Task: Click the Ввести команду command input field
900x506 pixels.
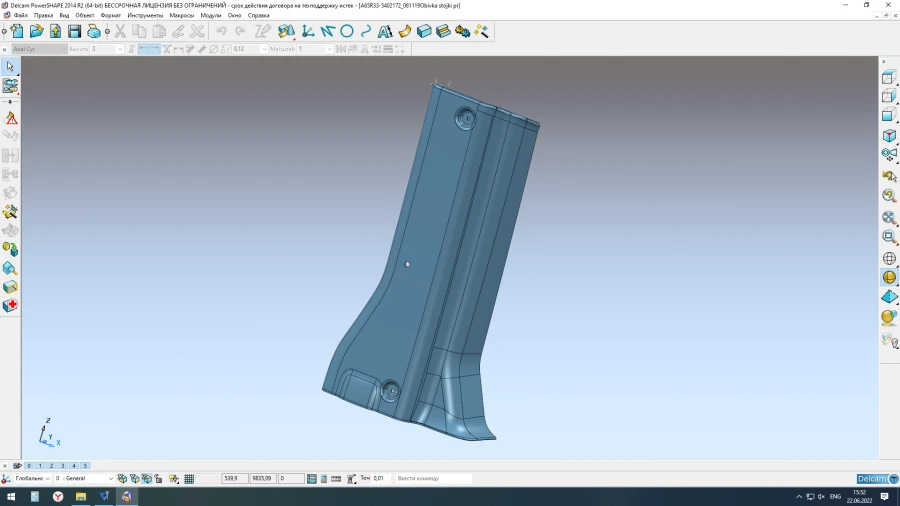Action: pyautogui.click(x=433, y=479)
